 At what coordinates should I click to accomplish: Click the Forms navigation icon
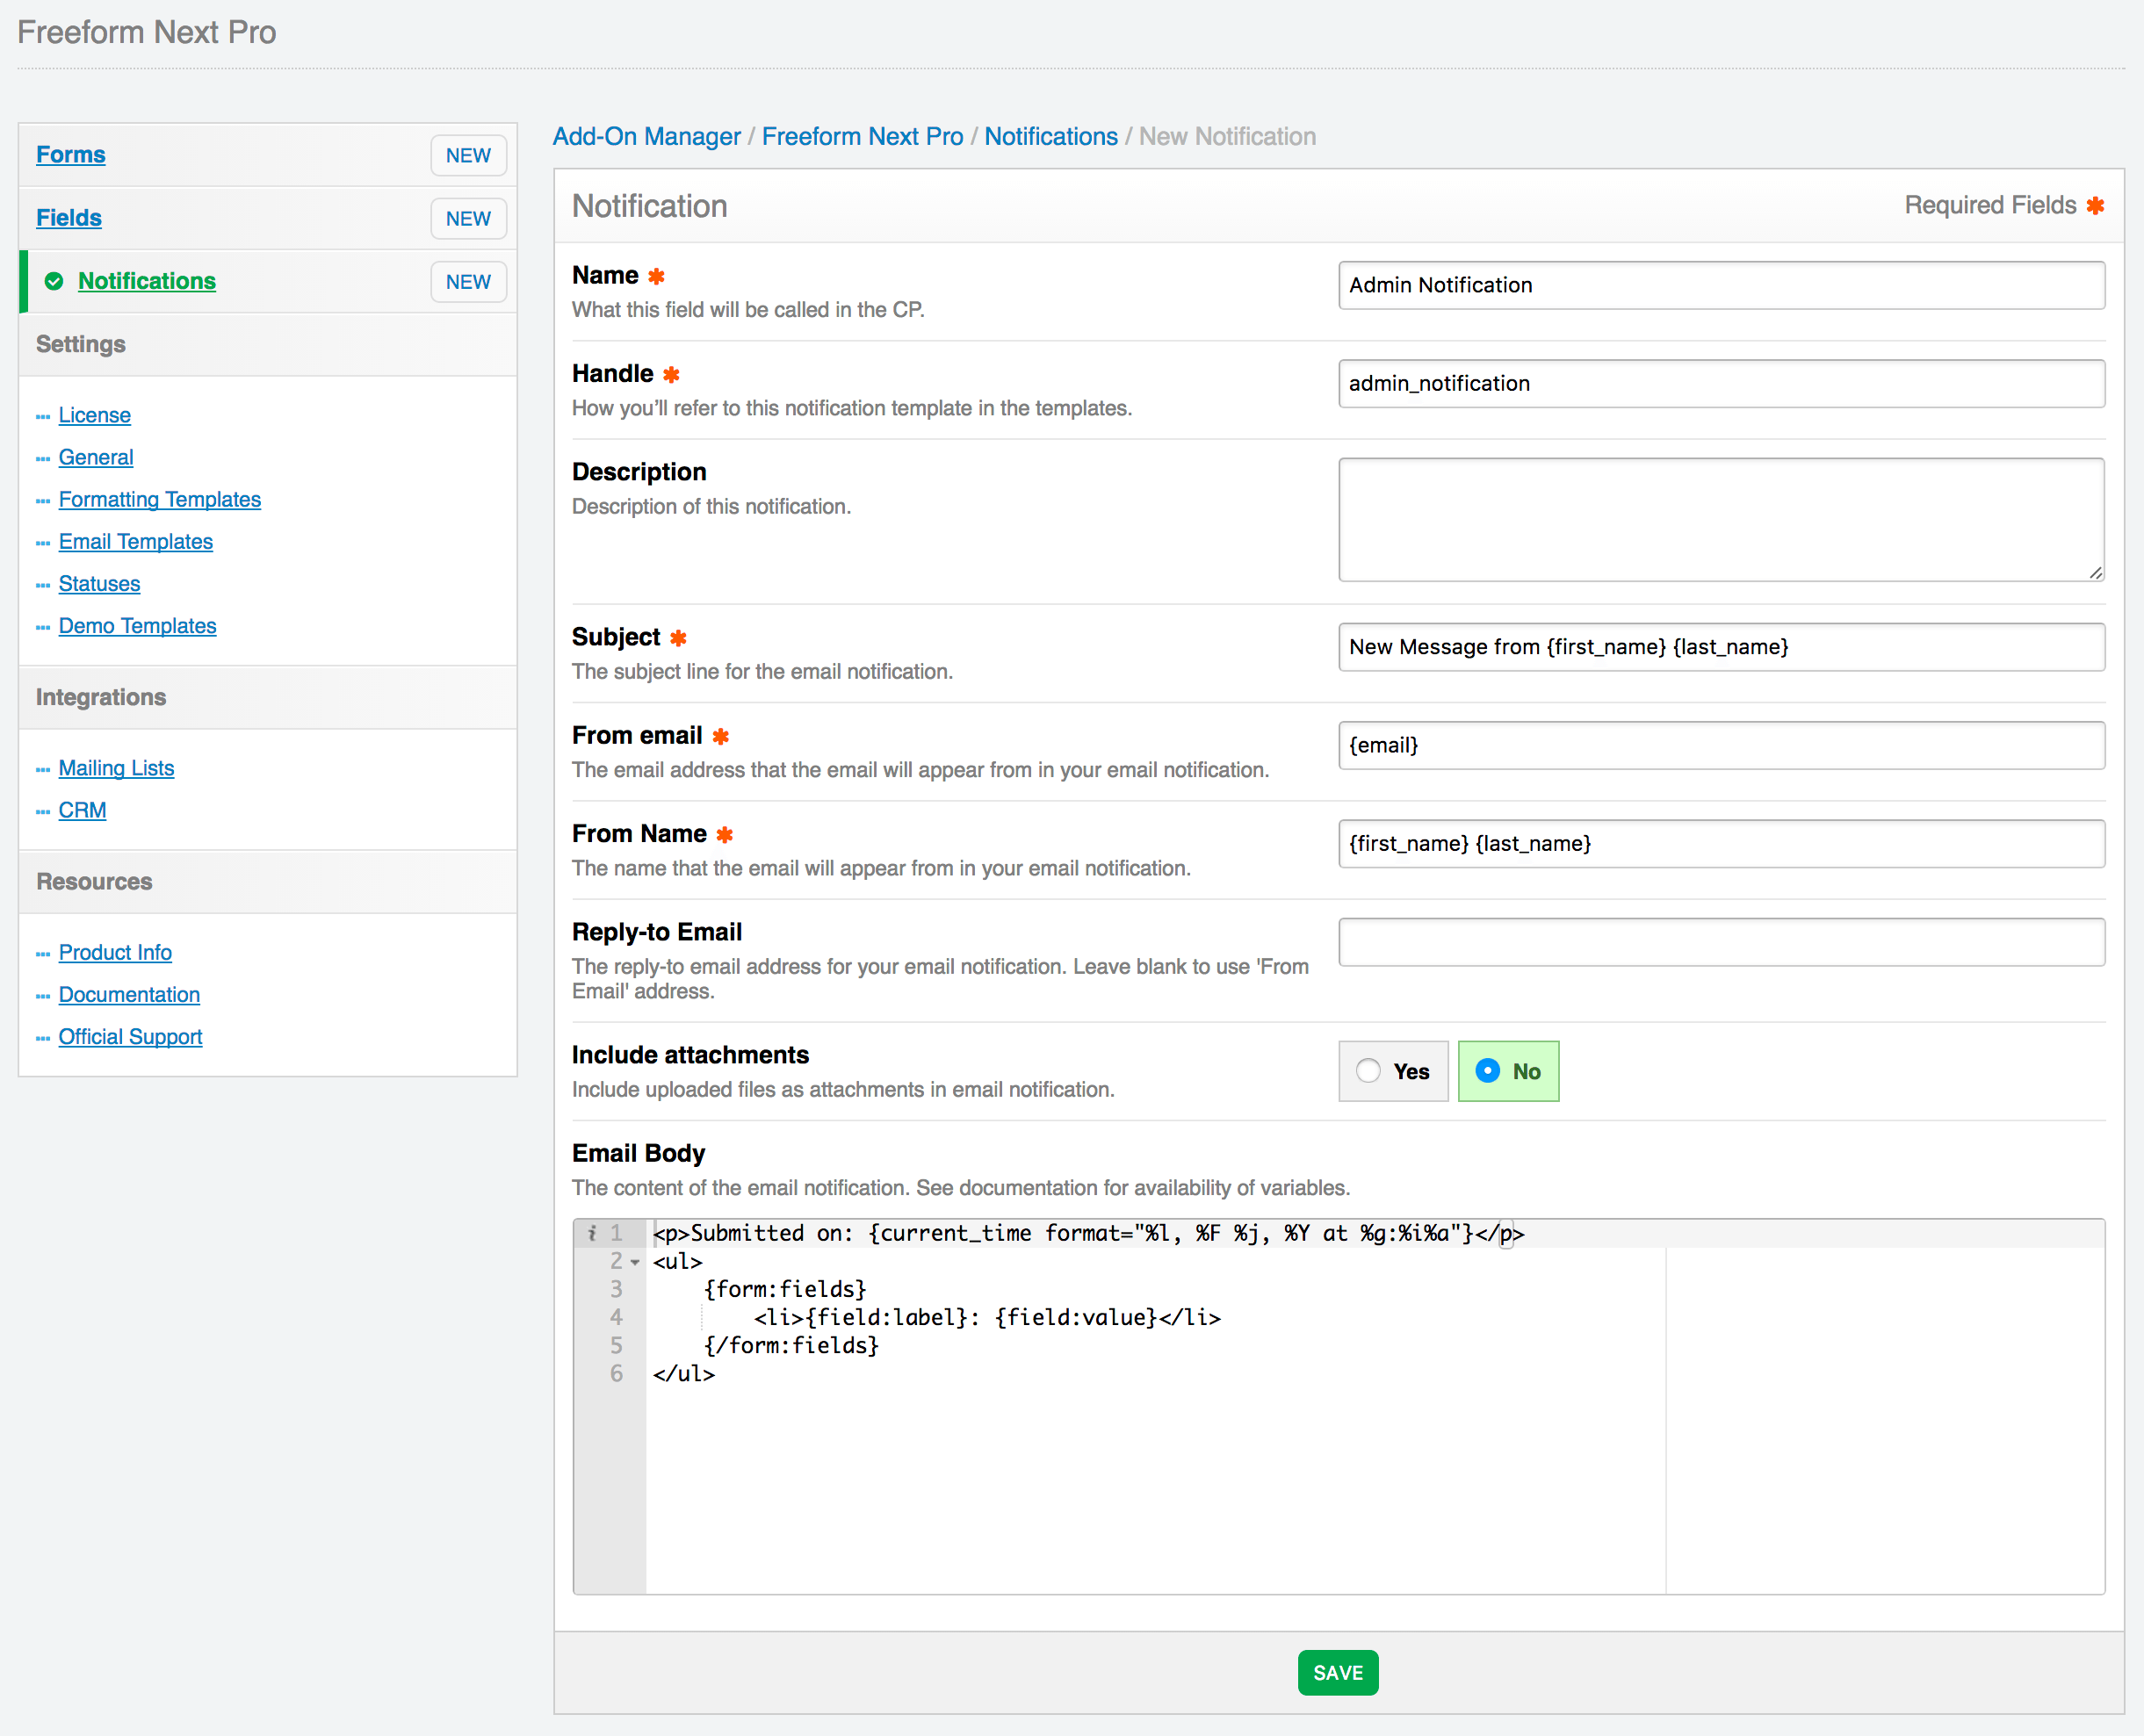click(x=73, y=155)
